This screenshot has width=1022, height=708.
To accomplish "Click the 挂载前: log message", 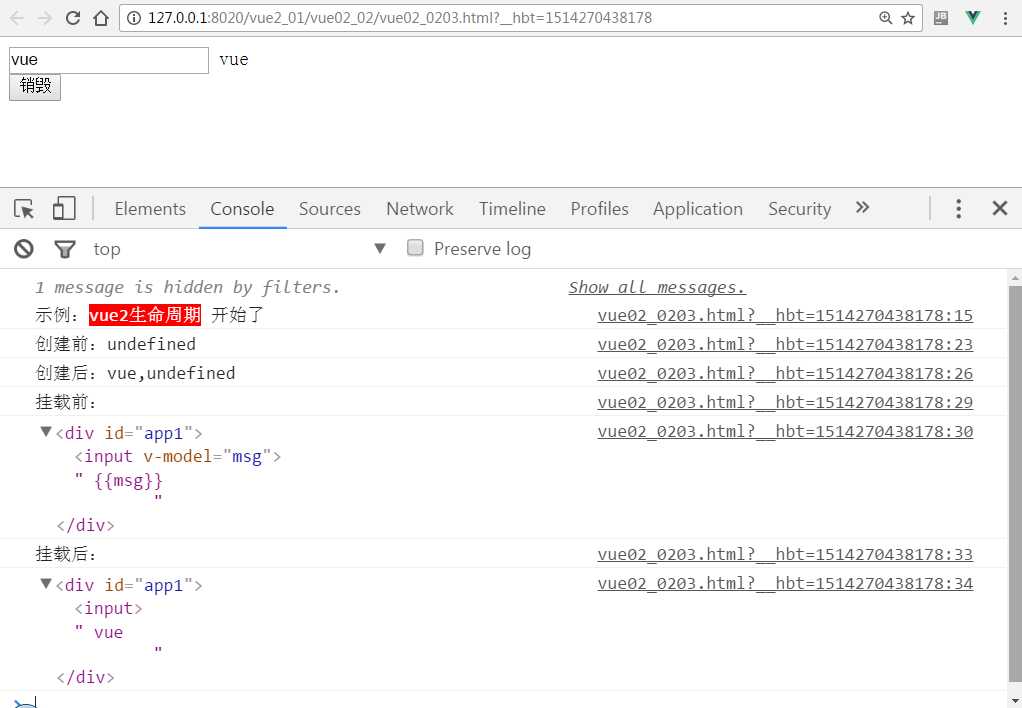I will pos(66,402).
